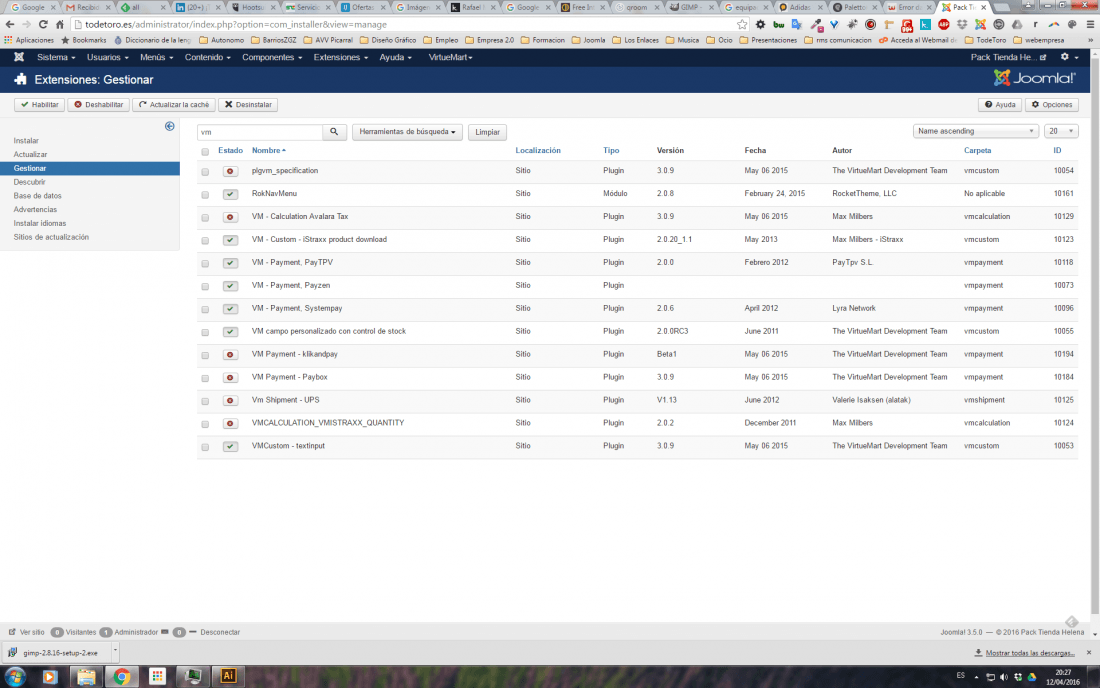This screenshot has width=1100, height=688.
Task: Select checkbox for VM Payment - Paybox
Action: 205,378
